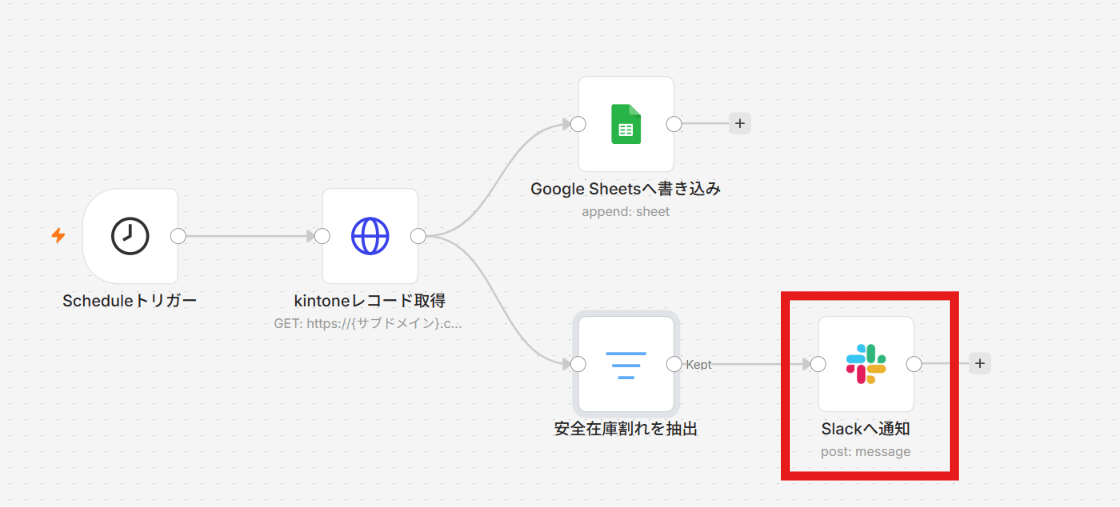
Task: Click the Google Sheetsへ書き込み label
Action: pyautogui.click(x=626, y=189)
